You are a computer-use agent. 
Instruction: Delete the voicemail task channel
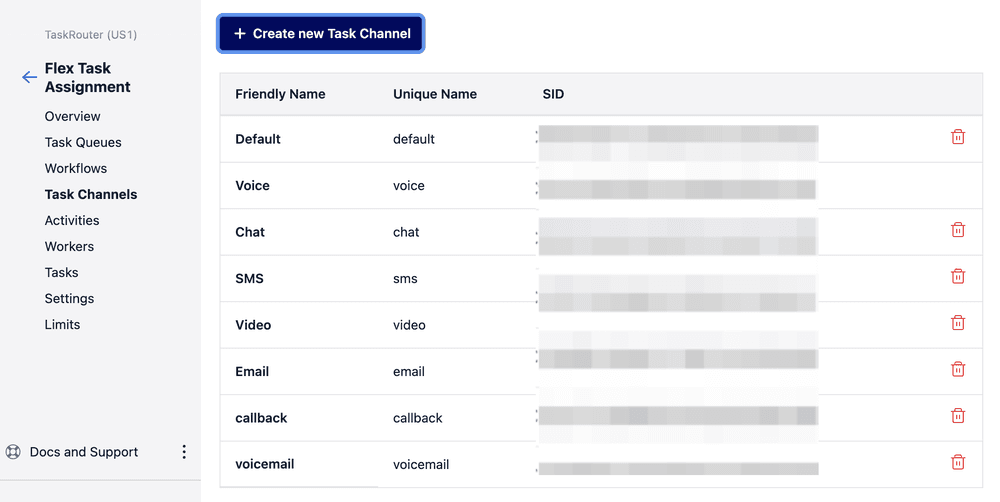[x=957, y=462]
